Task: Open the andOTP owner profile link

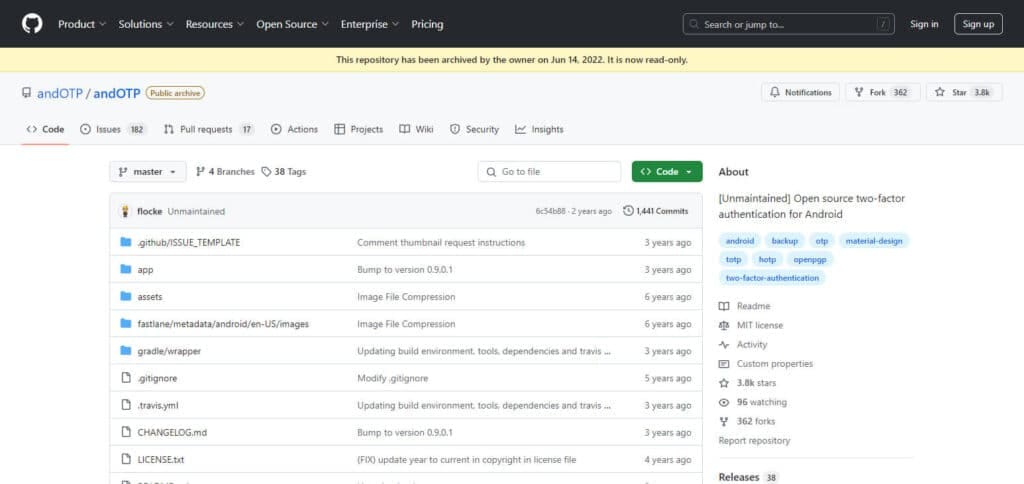Action: [x=60, y=93]
